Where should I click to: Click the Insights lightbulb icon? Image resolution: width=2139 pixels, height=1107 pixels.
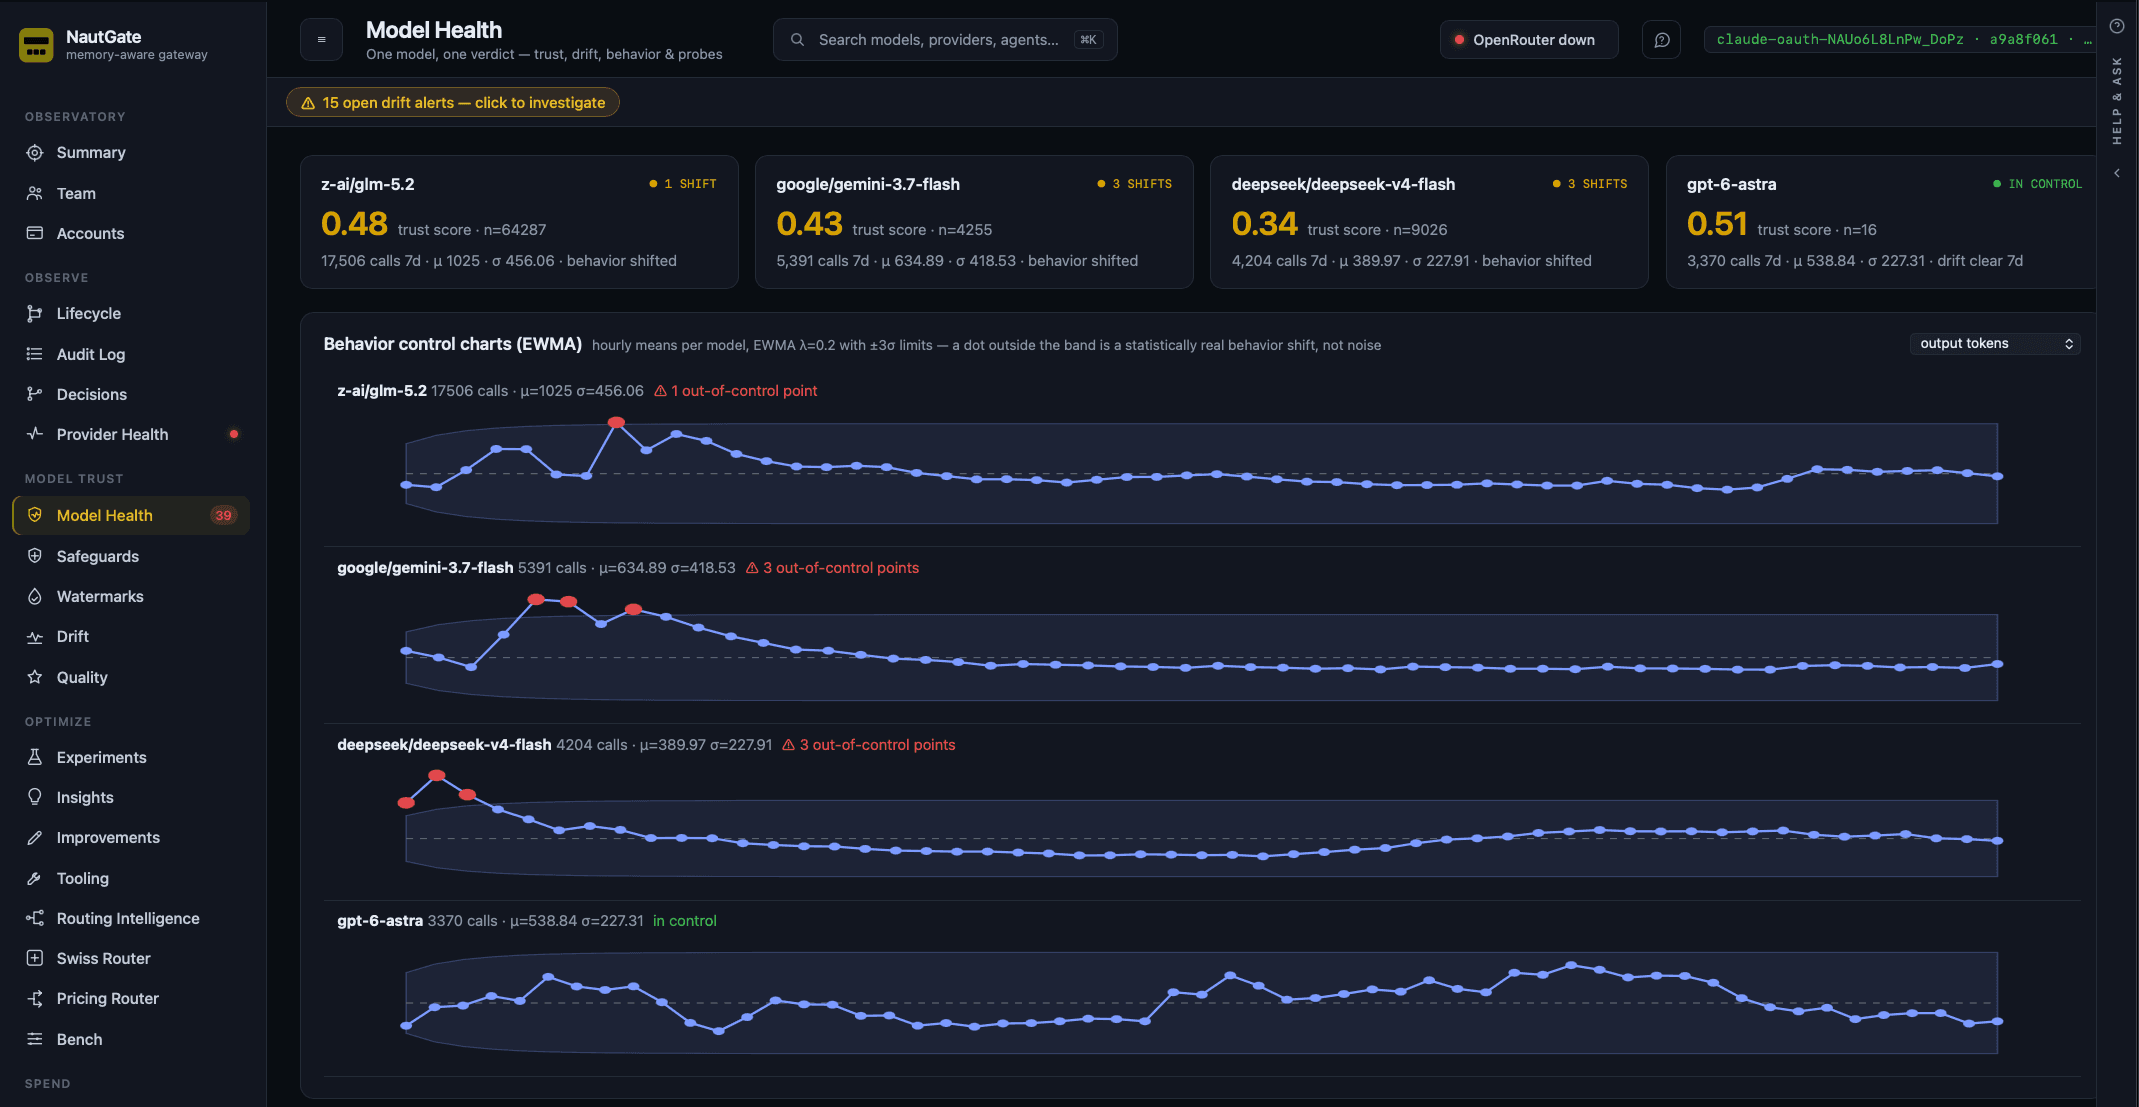(35, 797)
